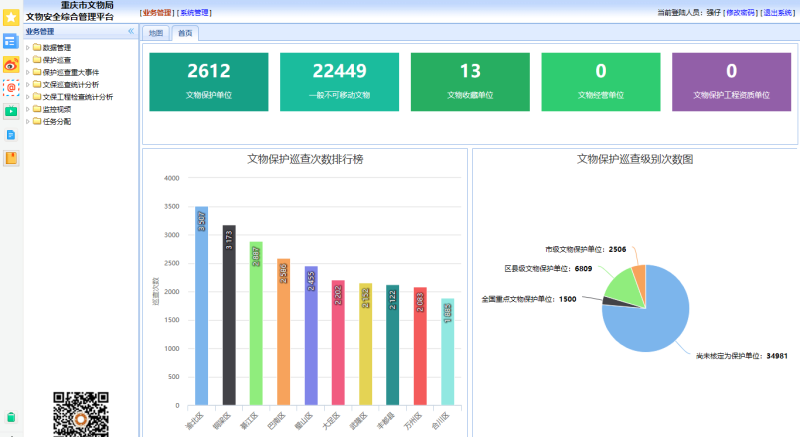Click the 退出系统 logout link
Screen dimensions: 800x437
[x=780, y=12]
